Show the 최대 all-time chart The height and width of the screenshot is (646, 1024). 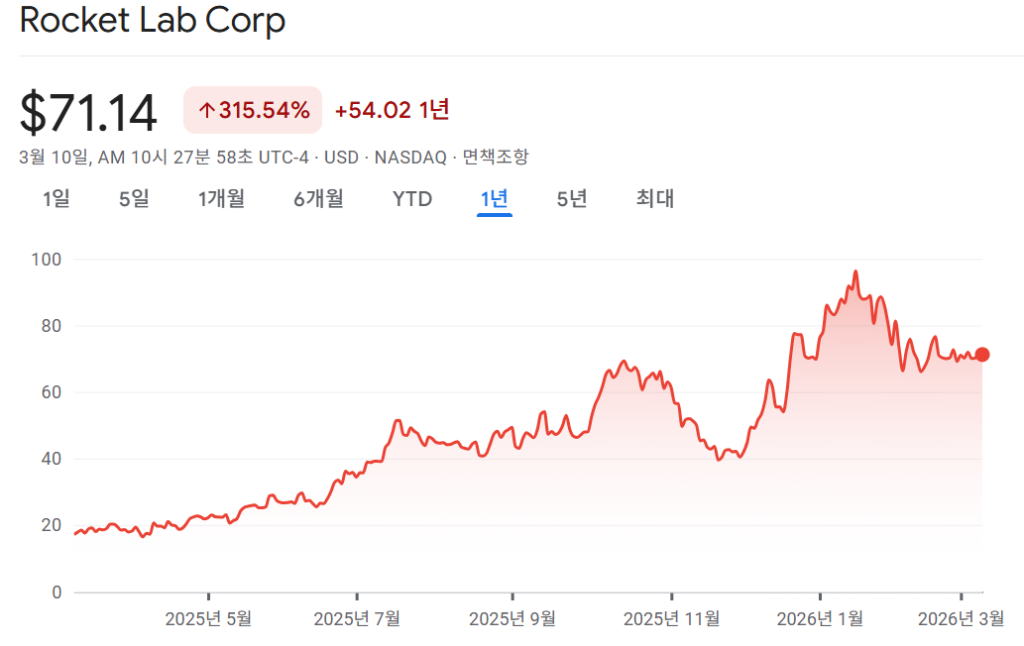(x=655, y=198)
